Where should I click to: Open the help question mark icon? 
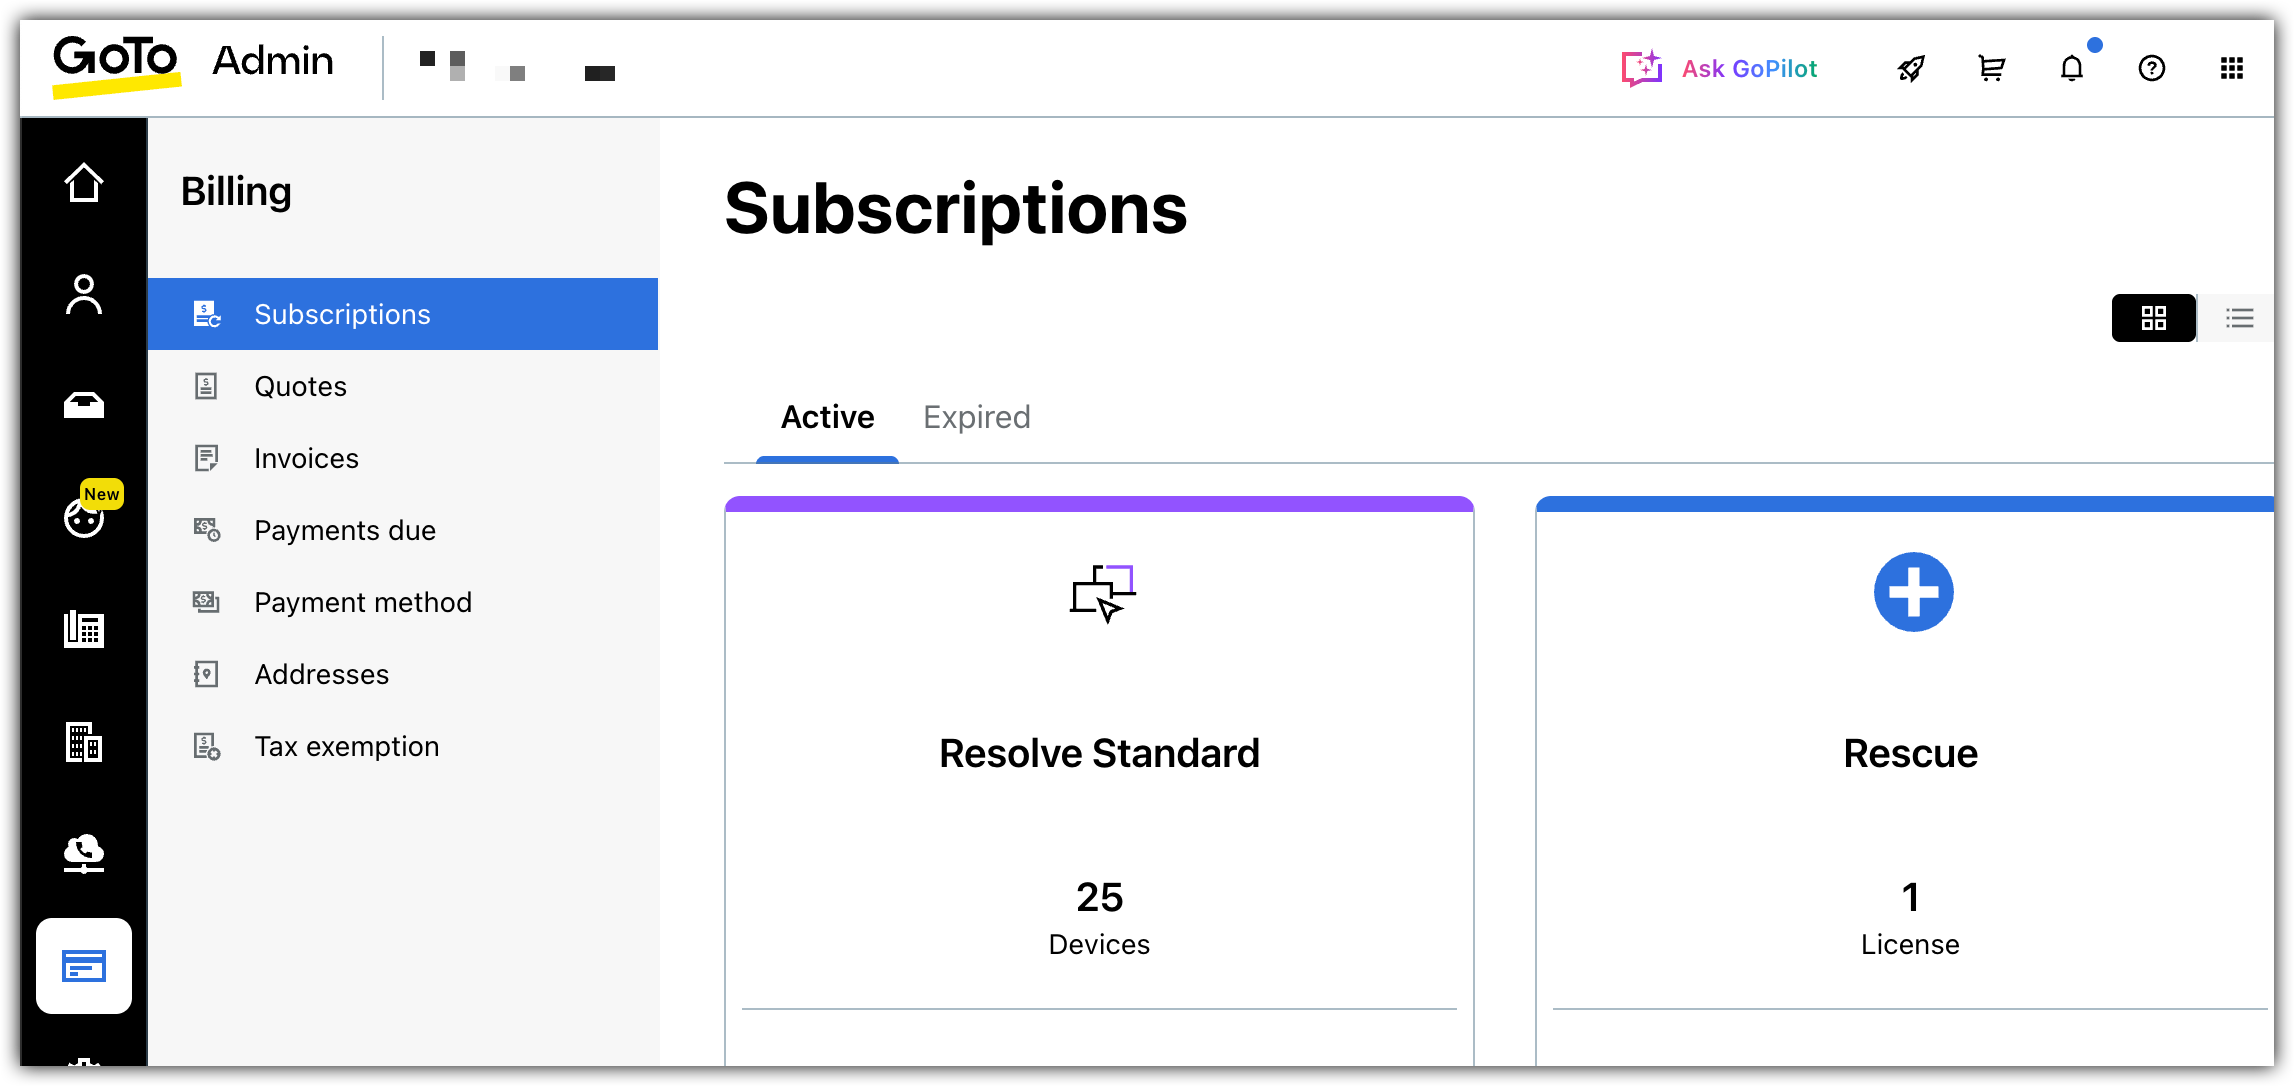[x=2152, y=69]
